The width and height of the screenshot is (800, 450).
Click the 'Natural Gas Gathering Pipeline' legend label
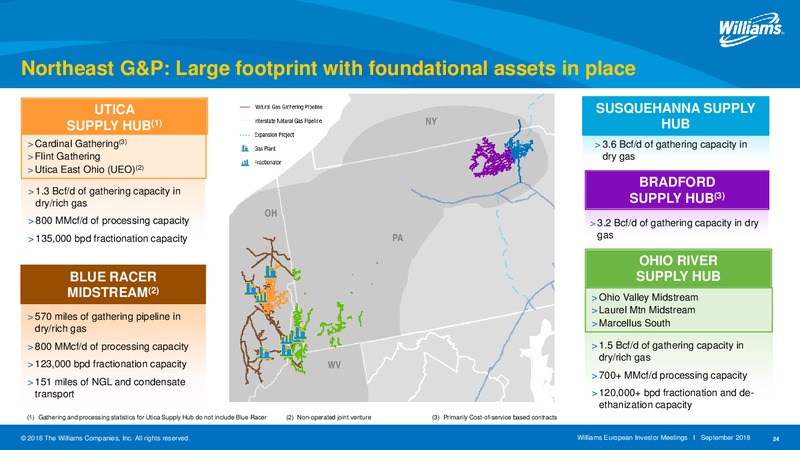coord(289,107)
